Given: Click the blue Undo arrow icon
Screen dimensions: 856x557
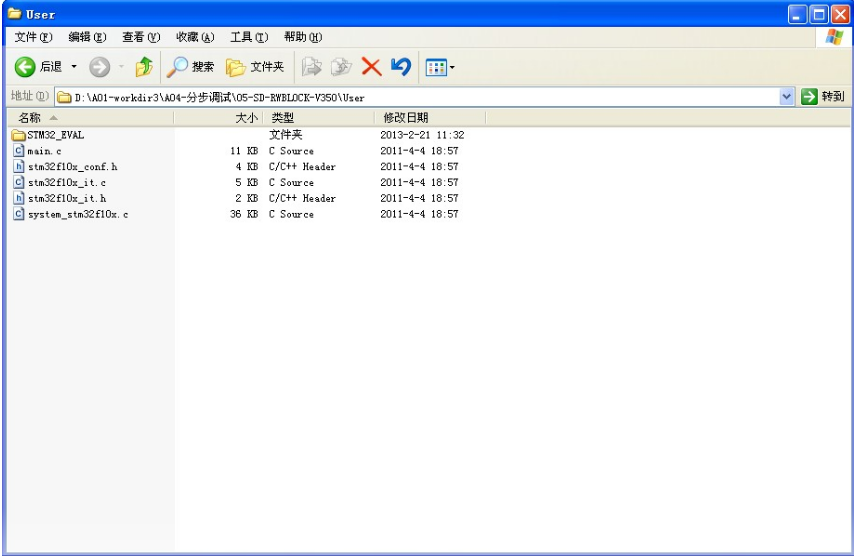Looking at the screenshot, I should [x=400, y=67].
